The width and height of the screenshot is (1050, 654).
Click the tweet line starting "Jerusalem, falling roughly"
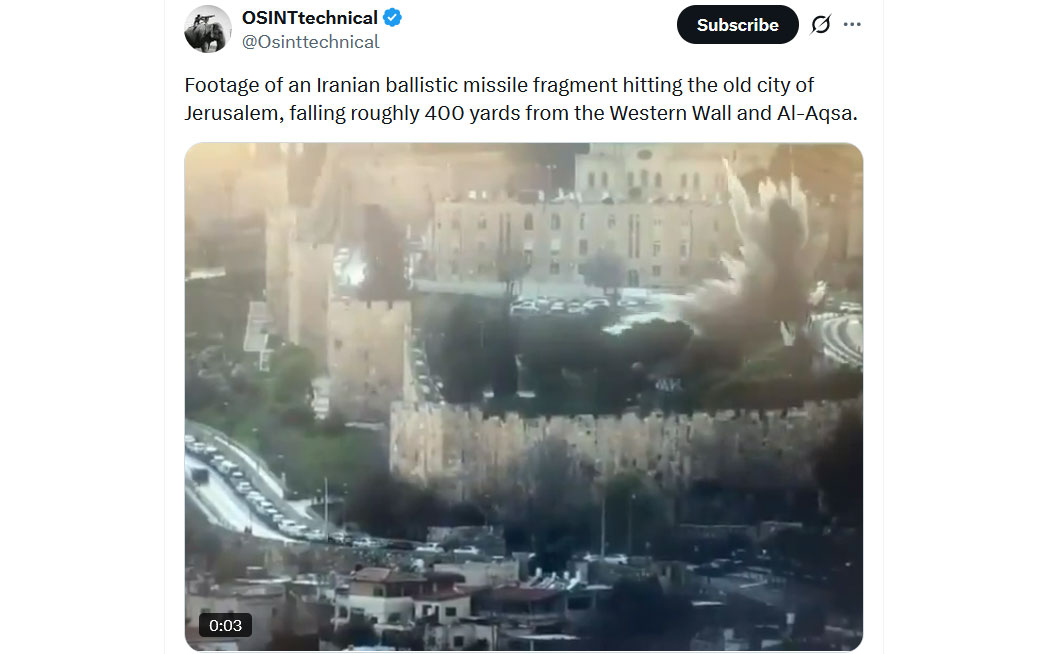click(x=521, y=113)
